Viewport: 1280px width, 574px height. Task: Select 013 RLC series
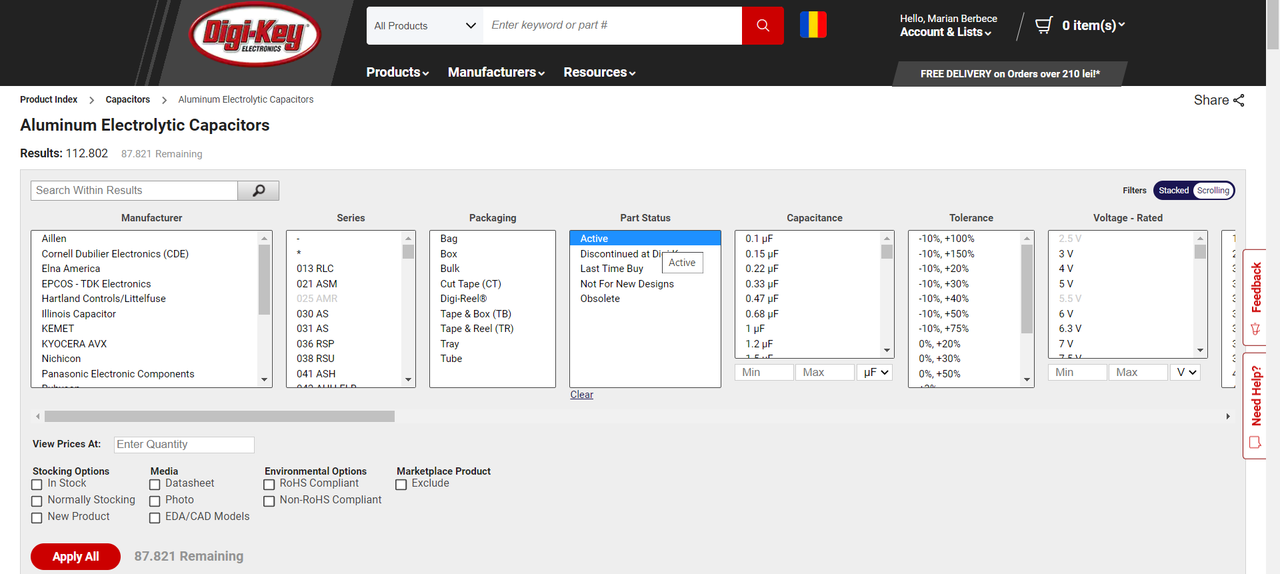(x=345, y=268)
